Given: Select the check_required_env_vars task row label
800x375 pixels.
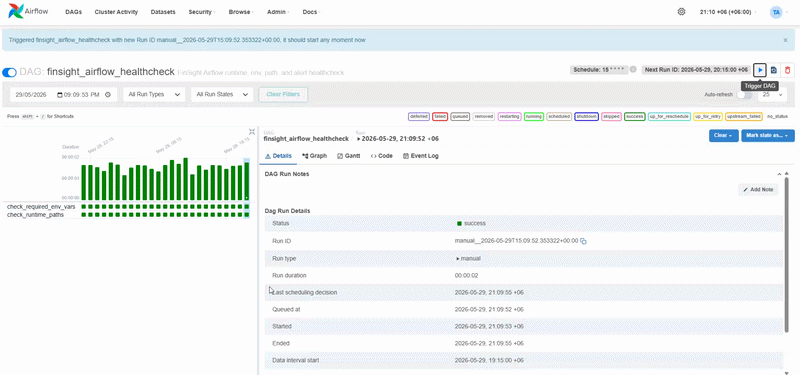Looking at the screenshot, I should point(41,207).
